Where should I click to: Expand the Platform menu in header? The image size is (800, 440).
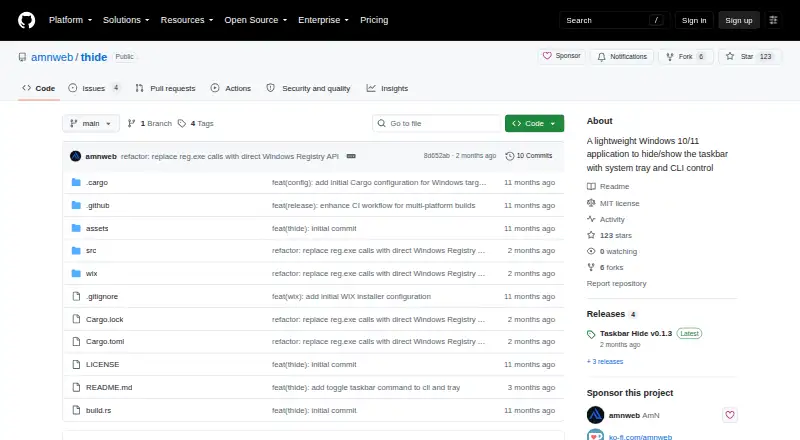(70, 20)
